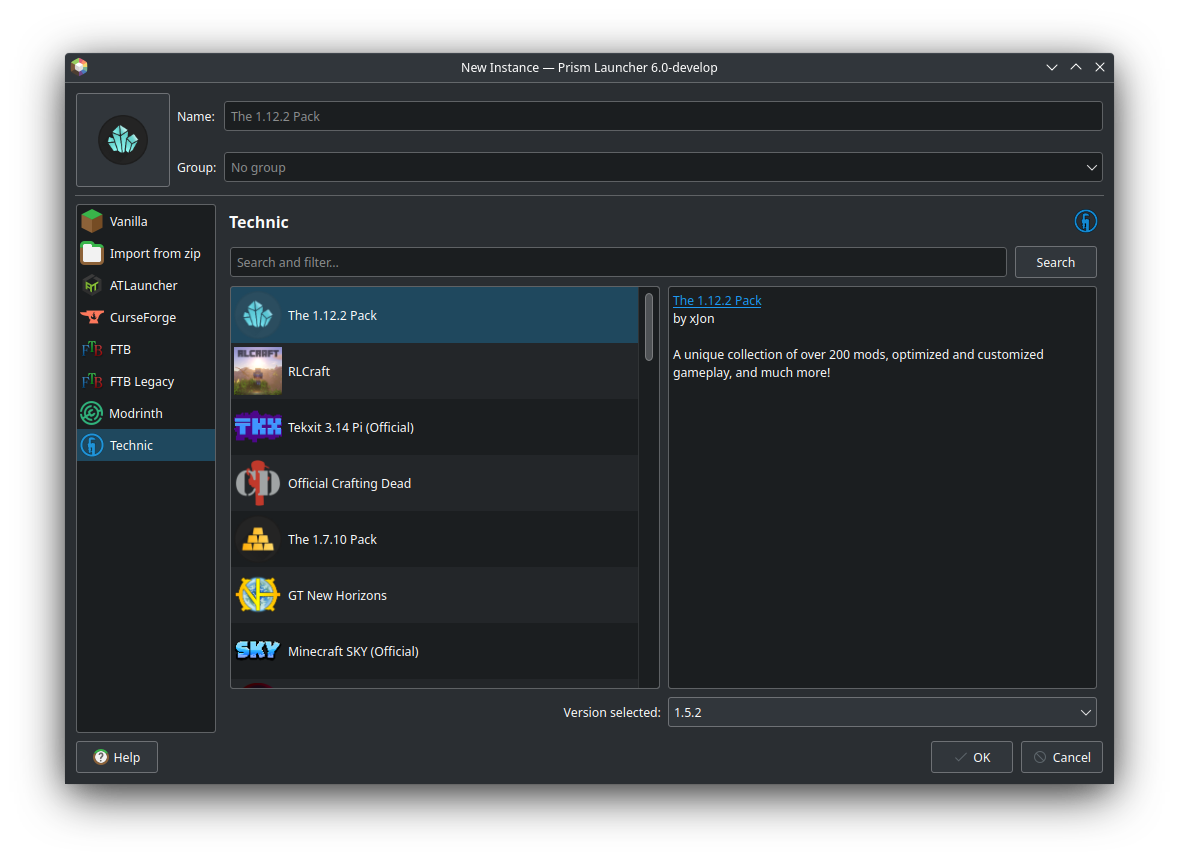Click the Vanilla grass block icon

tap(92, 221)
